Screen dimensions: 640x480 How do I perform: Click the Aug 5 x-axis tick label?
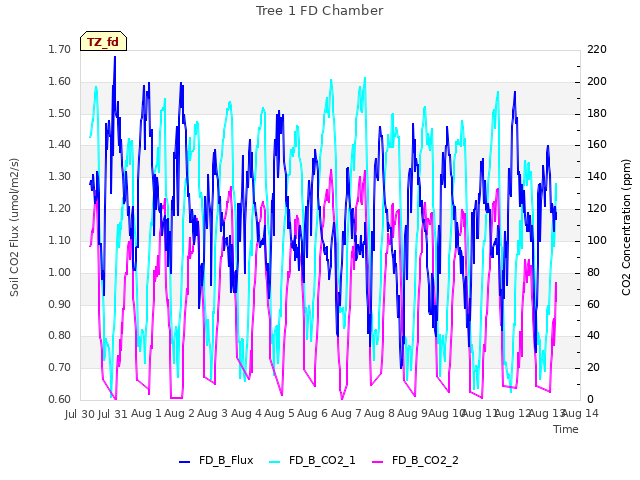tap(279, 413)
